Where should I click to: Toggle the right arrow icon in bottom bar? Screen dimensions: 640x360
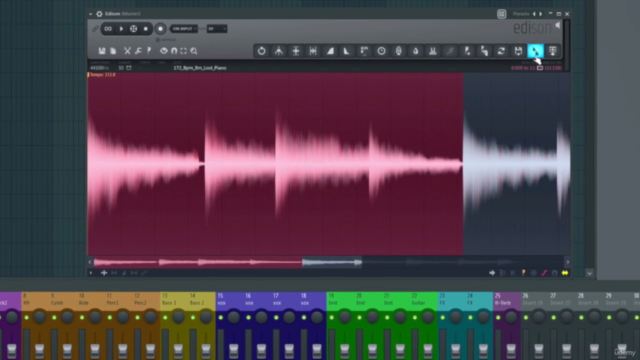[492, 273]
